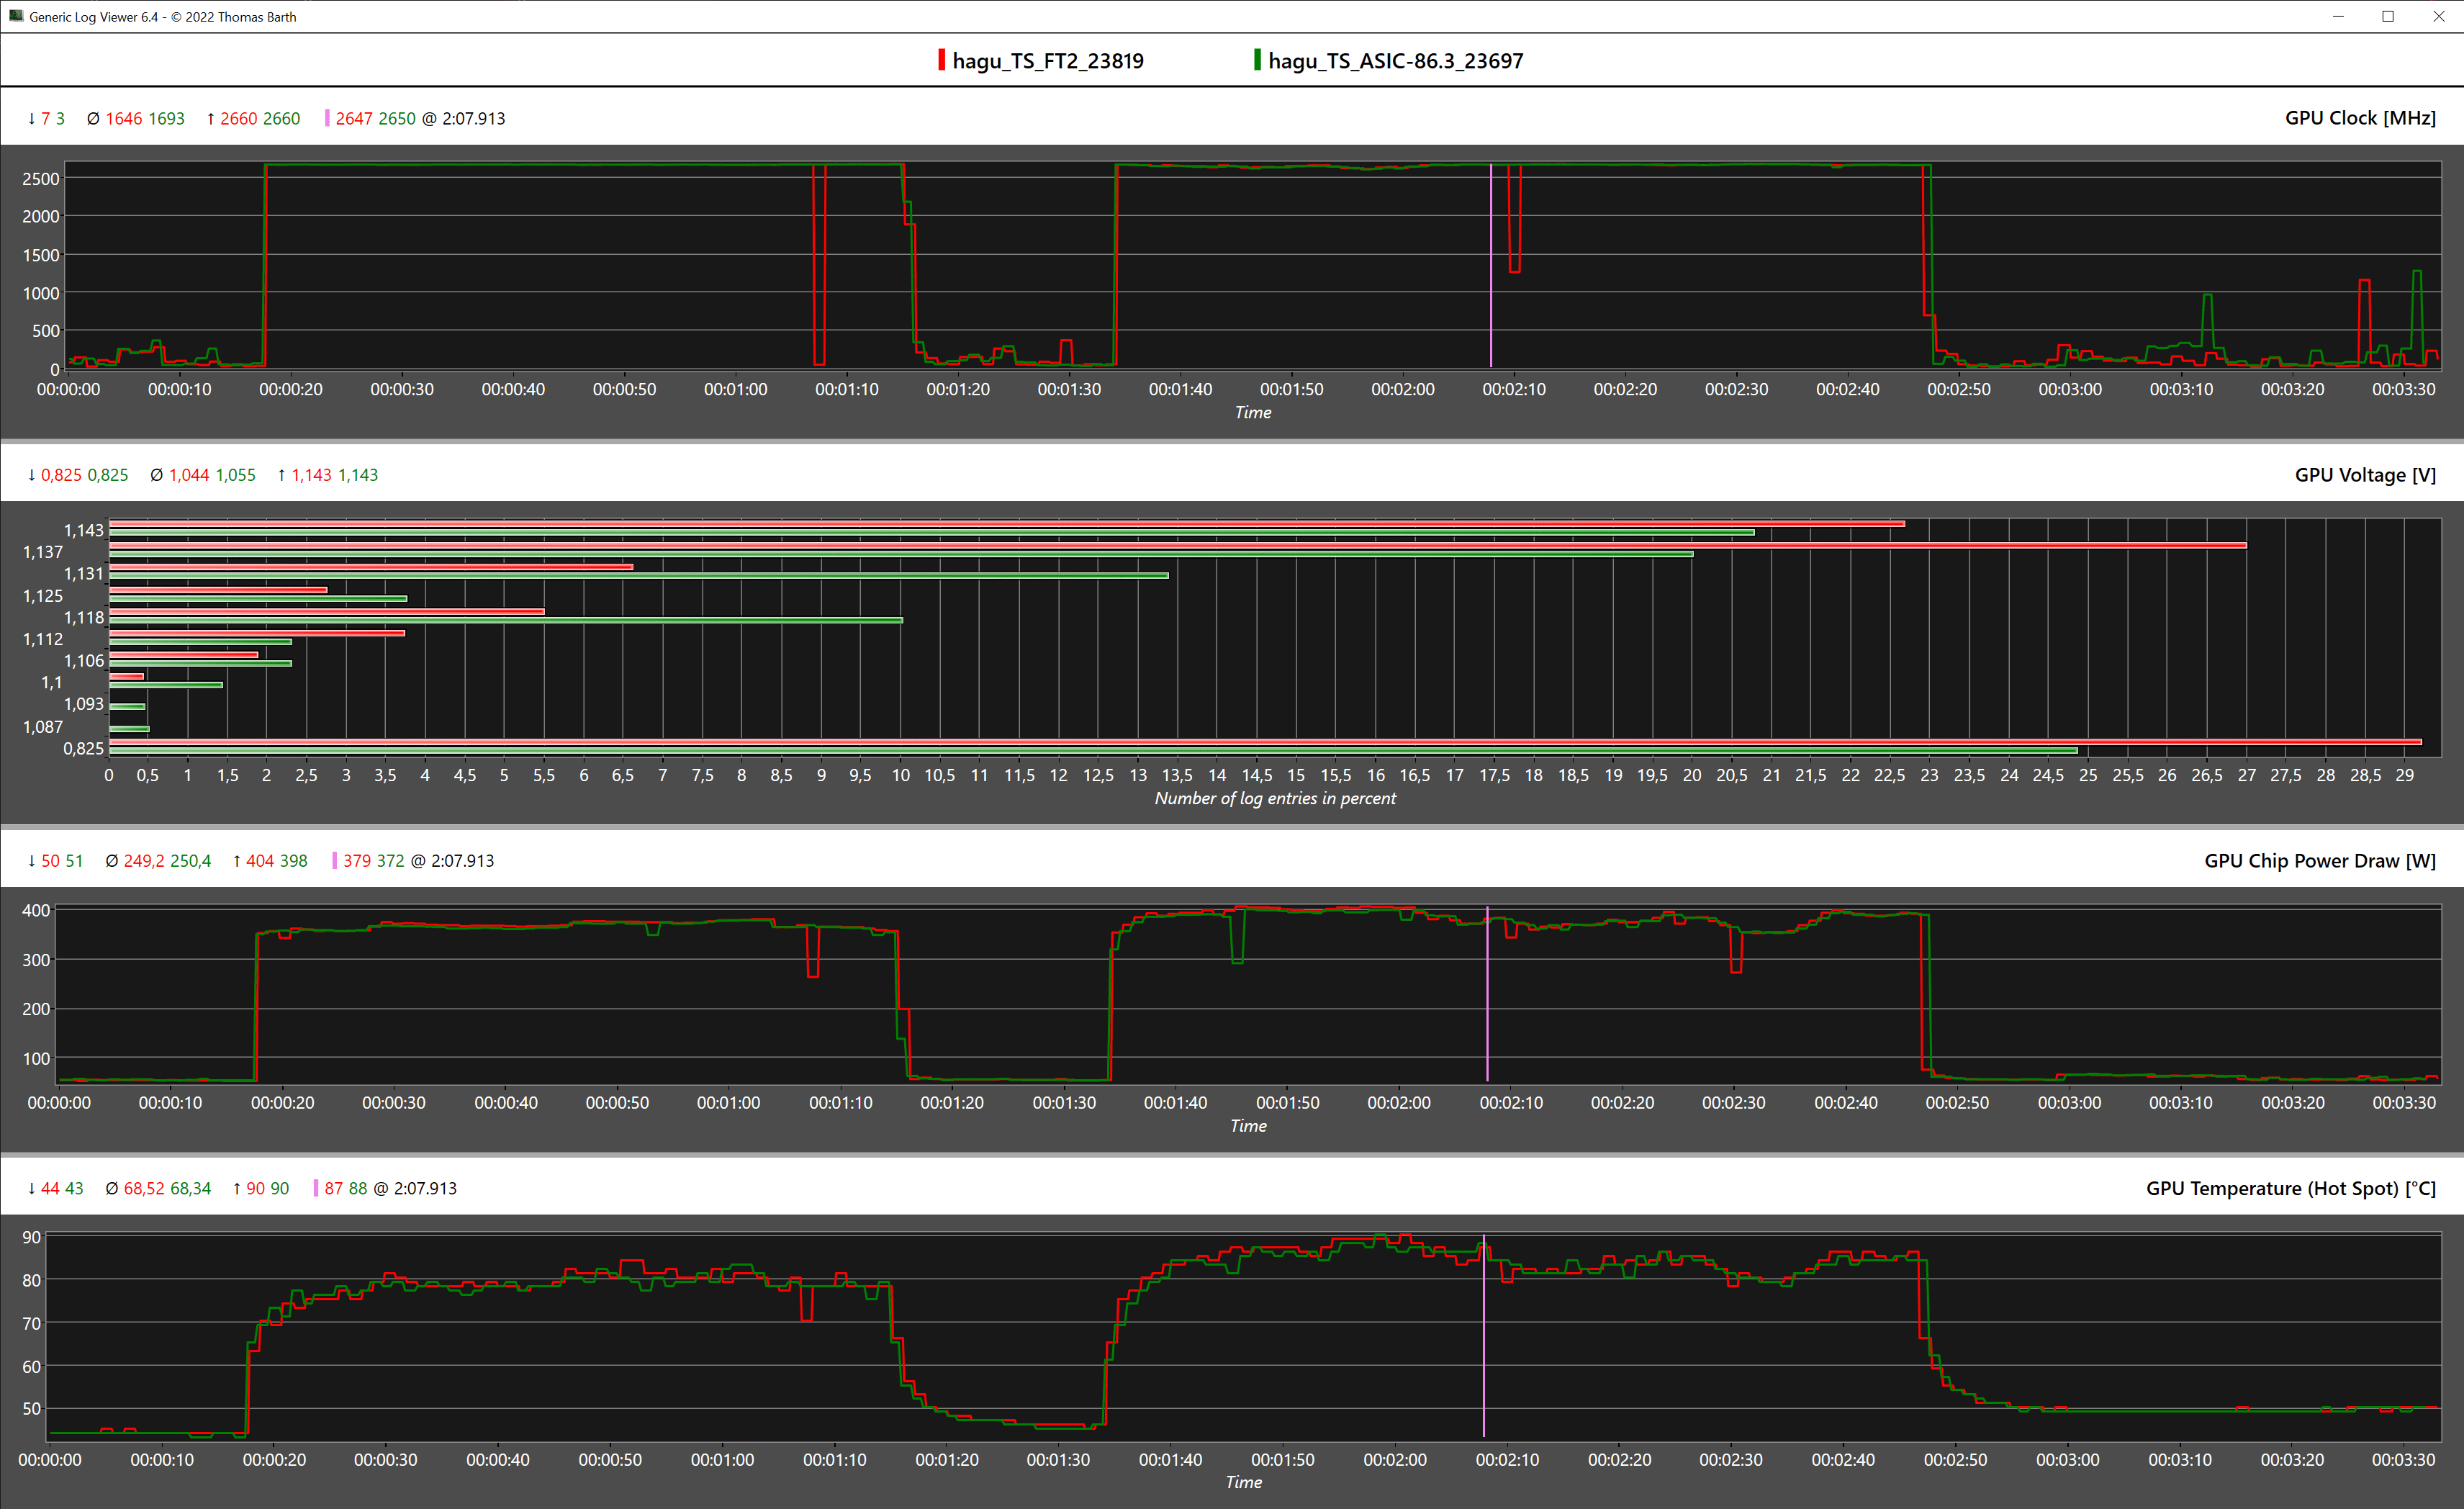
Task: Click the Time label under Temperature chart
Action: click(x=1243, y=1482)
